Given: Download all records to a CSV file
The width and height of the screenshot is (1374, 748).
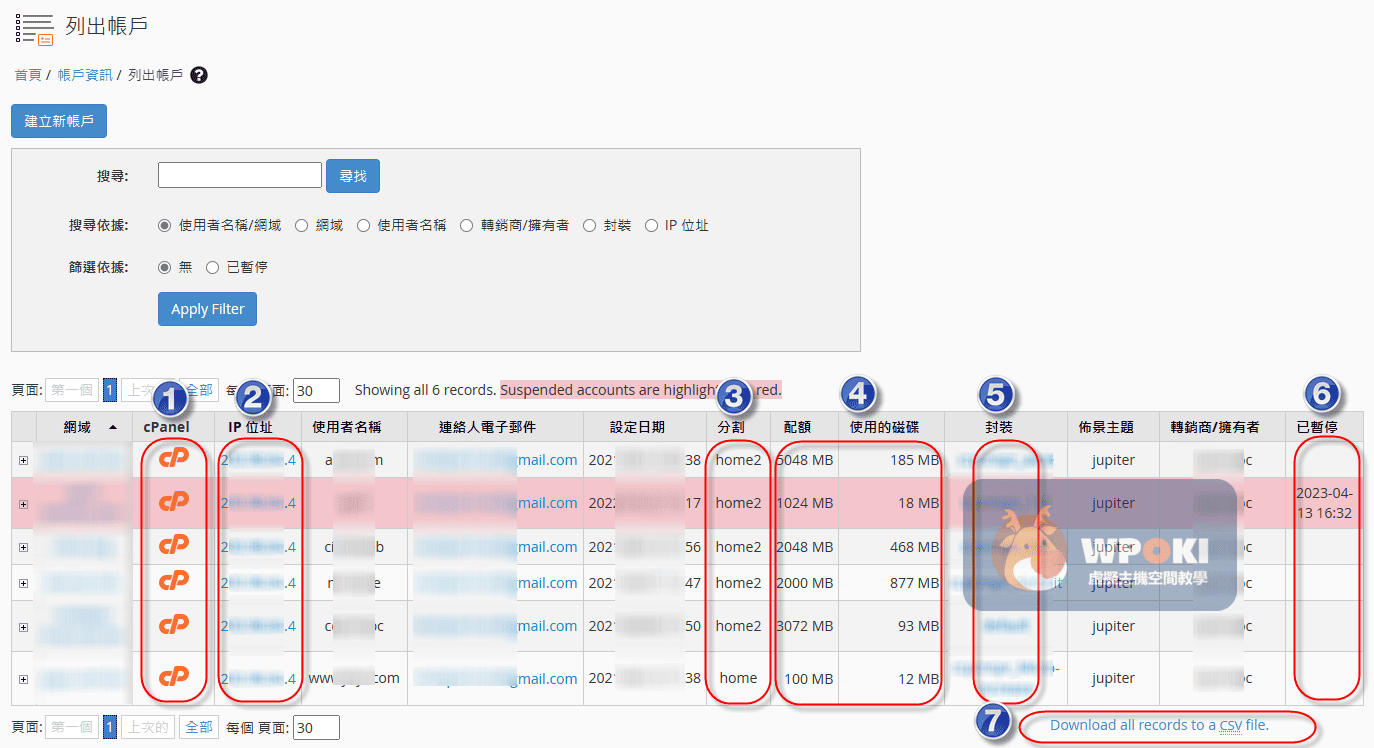Looking at the screenshot, I should [x=1159, y=725].
